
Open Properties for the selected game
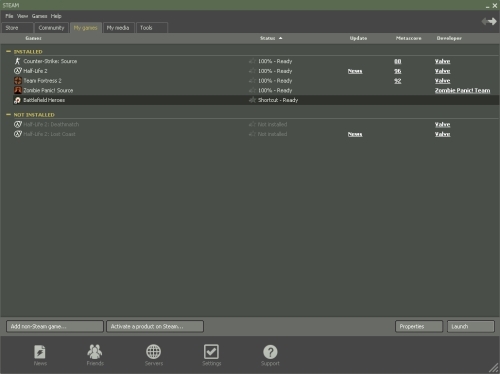coord(419,326)
